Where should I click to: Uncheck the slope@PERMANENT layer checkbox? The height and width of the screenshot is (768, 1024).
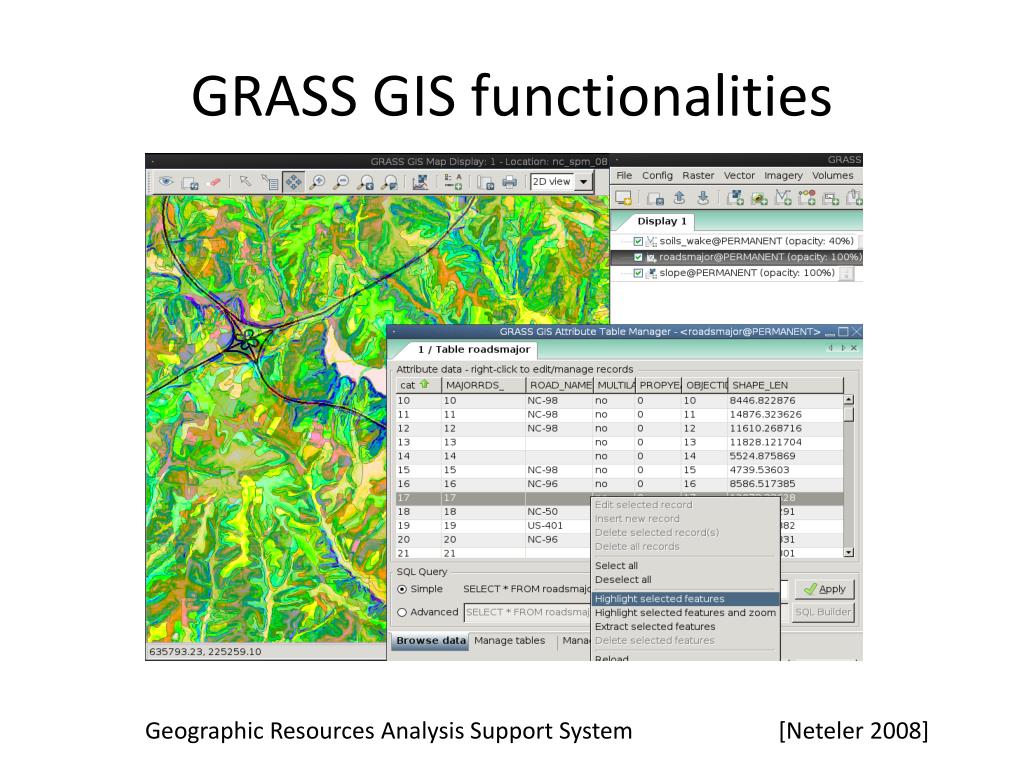pos(638,274)
